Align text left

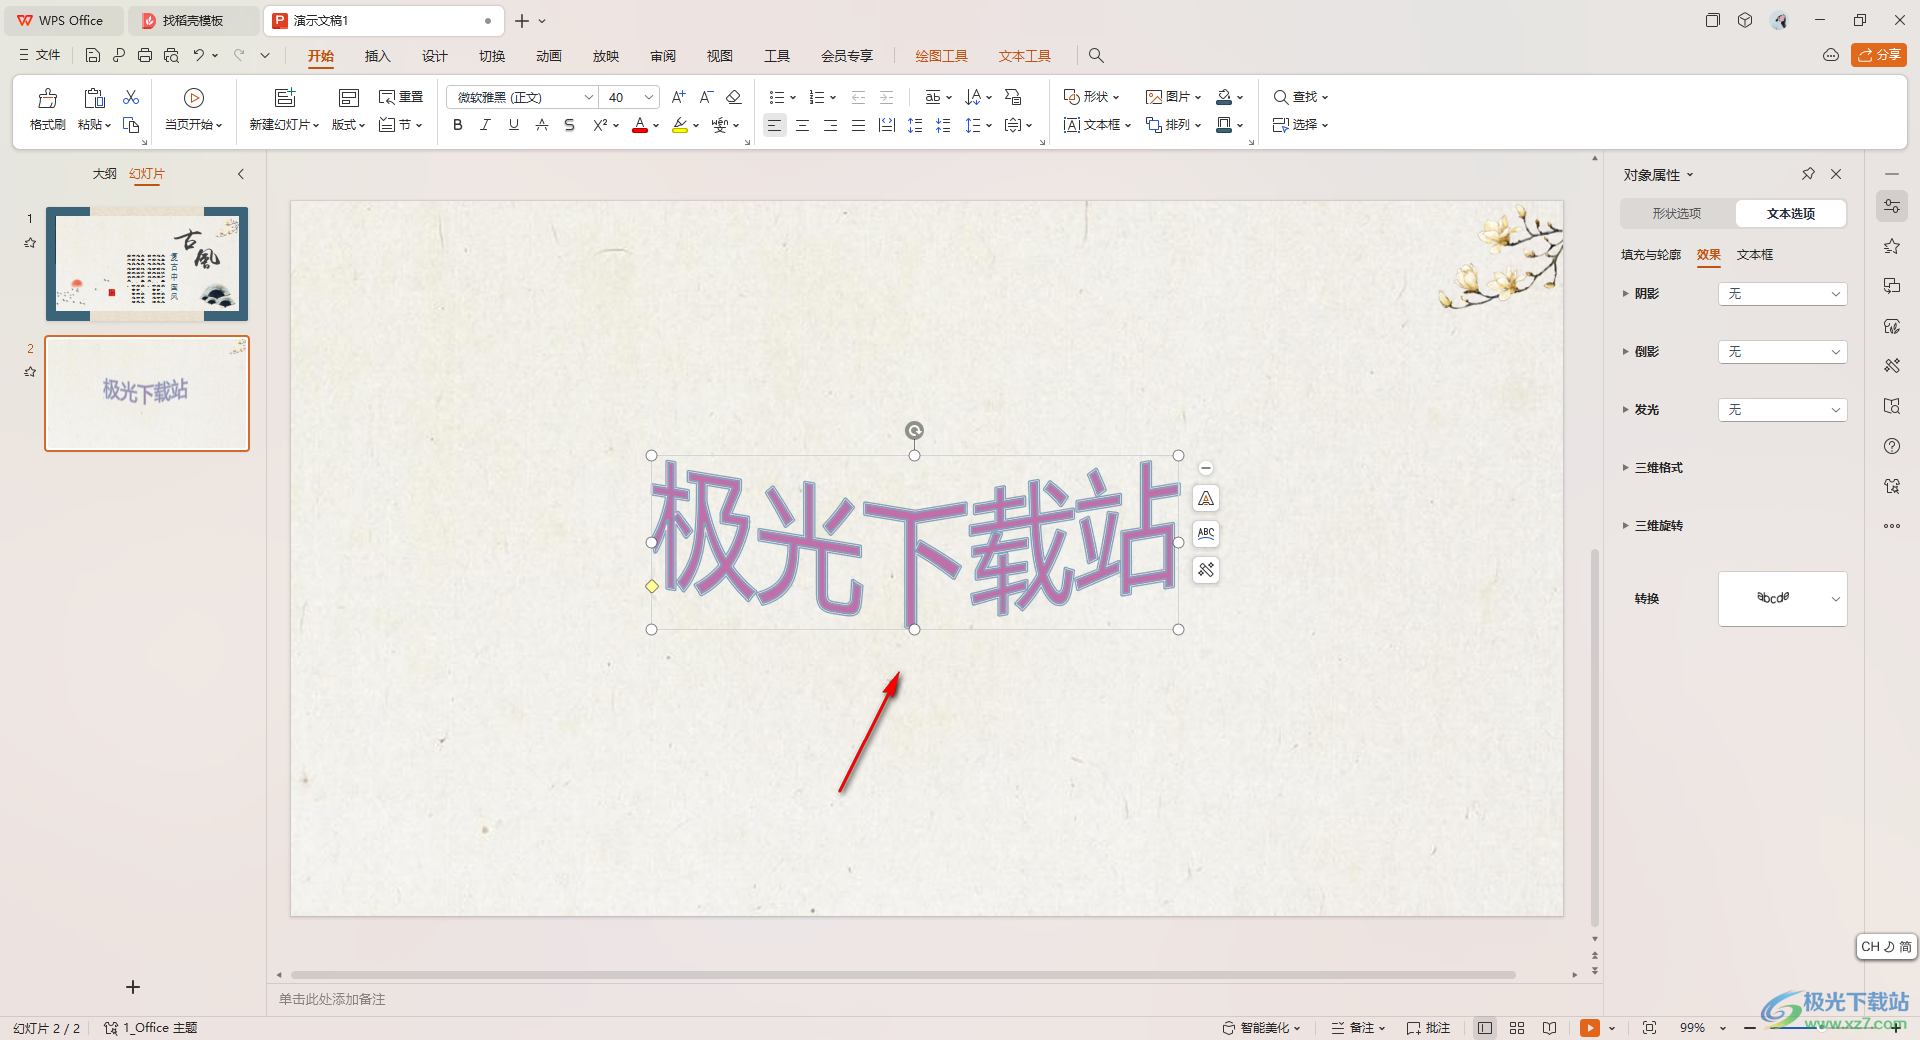coord(774,125)
